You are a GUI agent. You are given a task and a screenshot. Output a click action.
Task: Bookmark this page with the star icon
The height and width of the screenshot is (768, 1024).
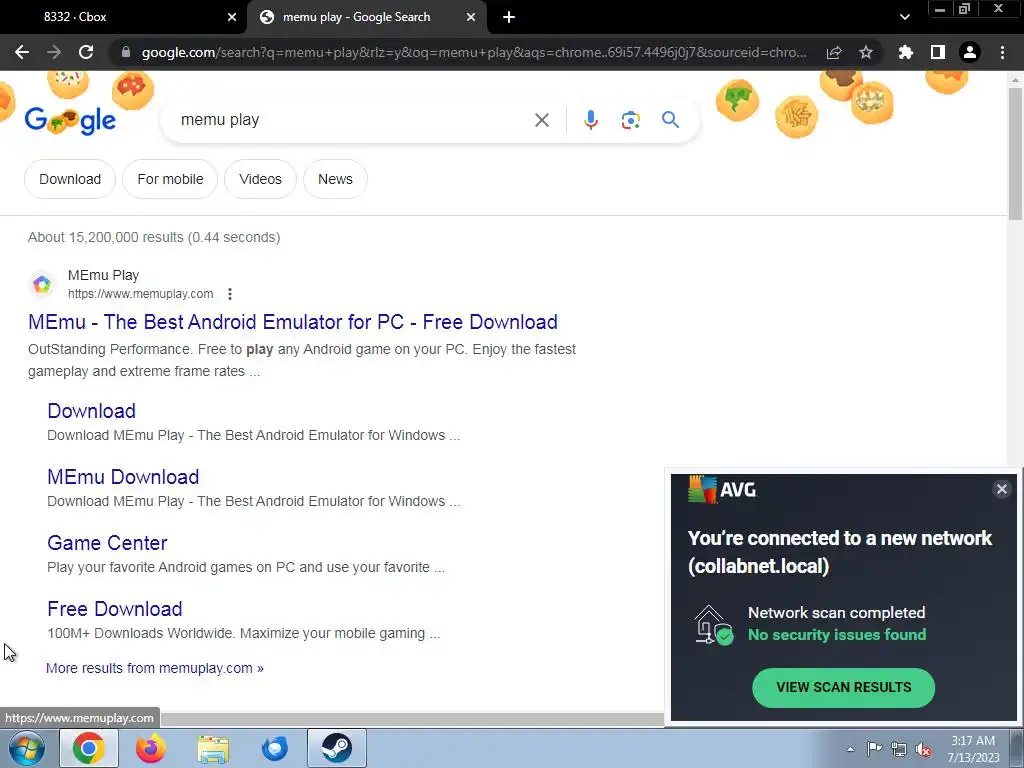[x=866, y=52]
